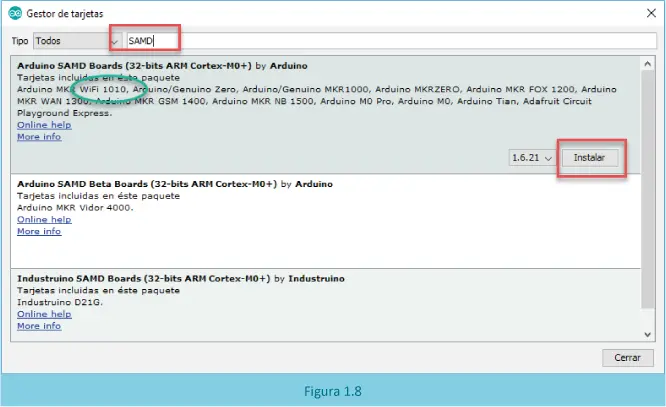666x407 pixels.
Task: Click the text Arduino MKR Vidor 4000
Action: click(75, 208)
